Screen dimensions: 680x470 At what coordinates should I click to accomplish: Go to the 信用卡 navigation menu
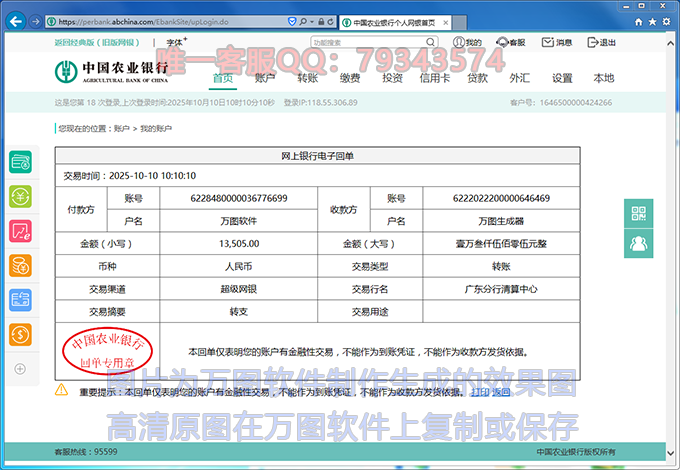tap(434, 78)
